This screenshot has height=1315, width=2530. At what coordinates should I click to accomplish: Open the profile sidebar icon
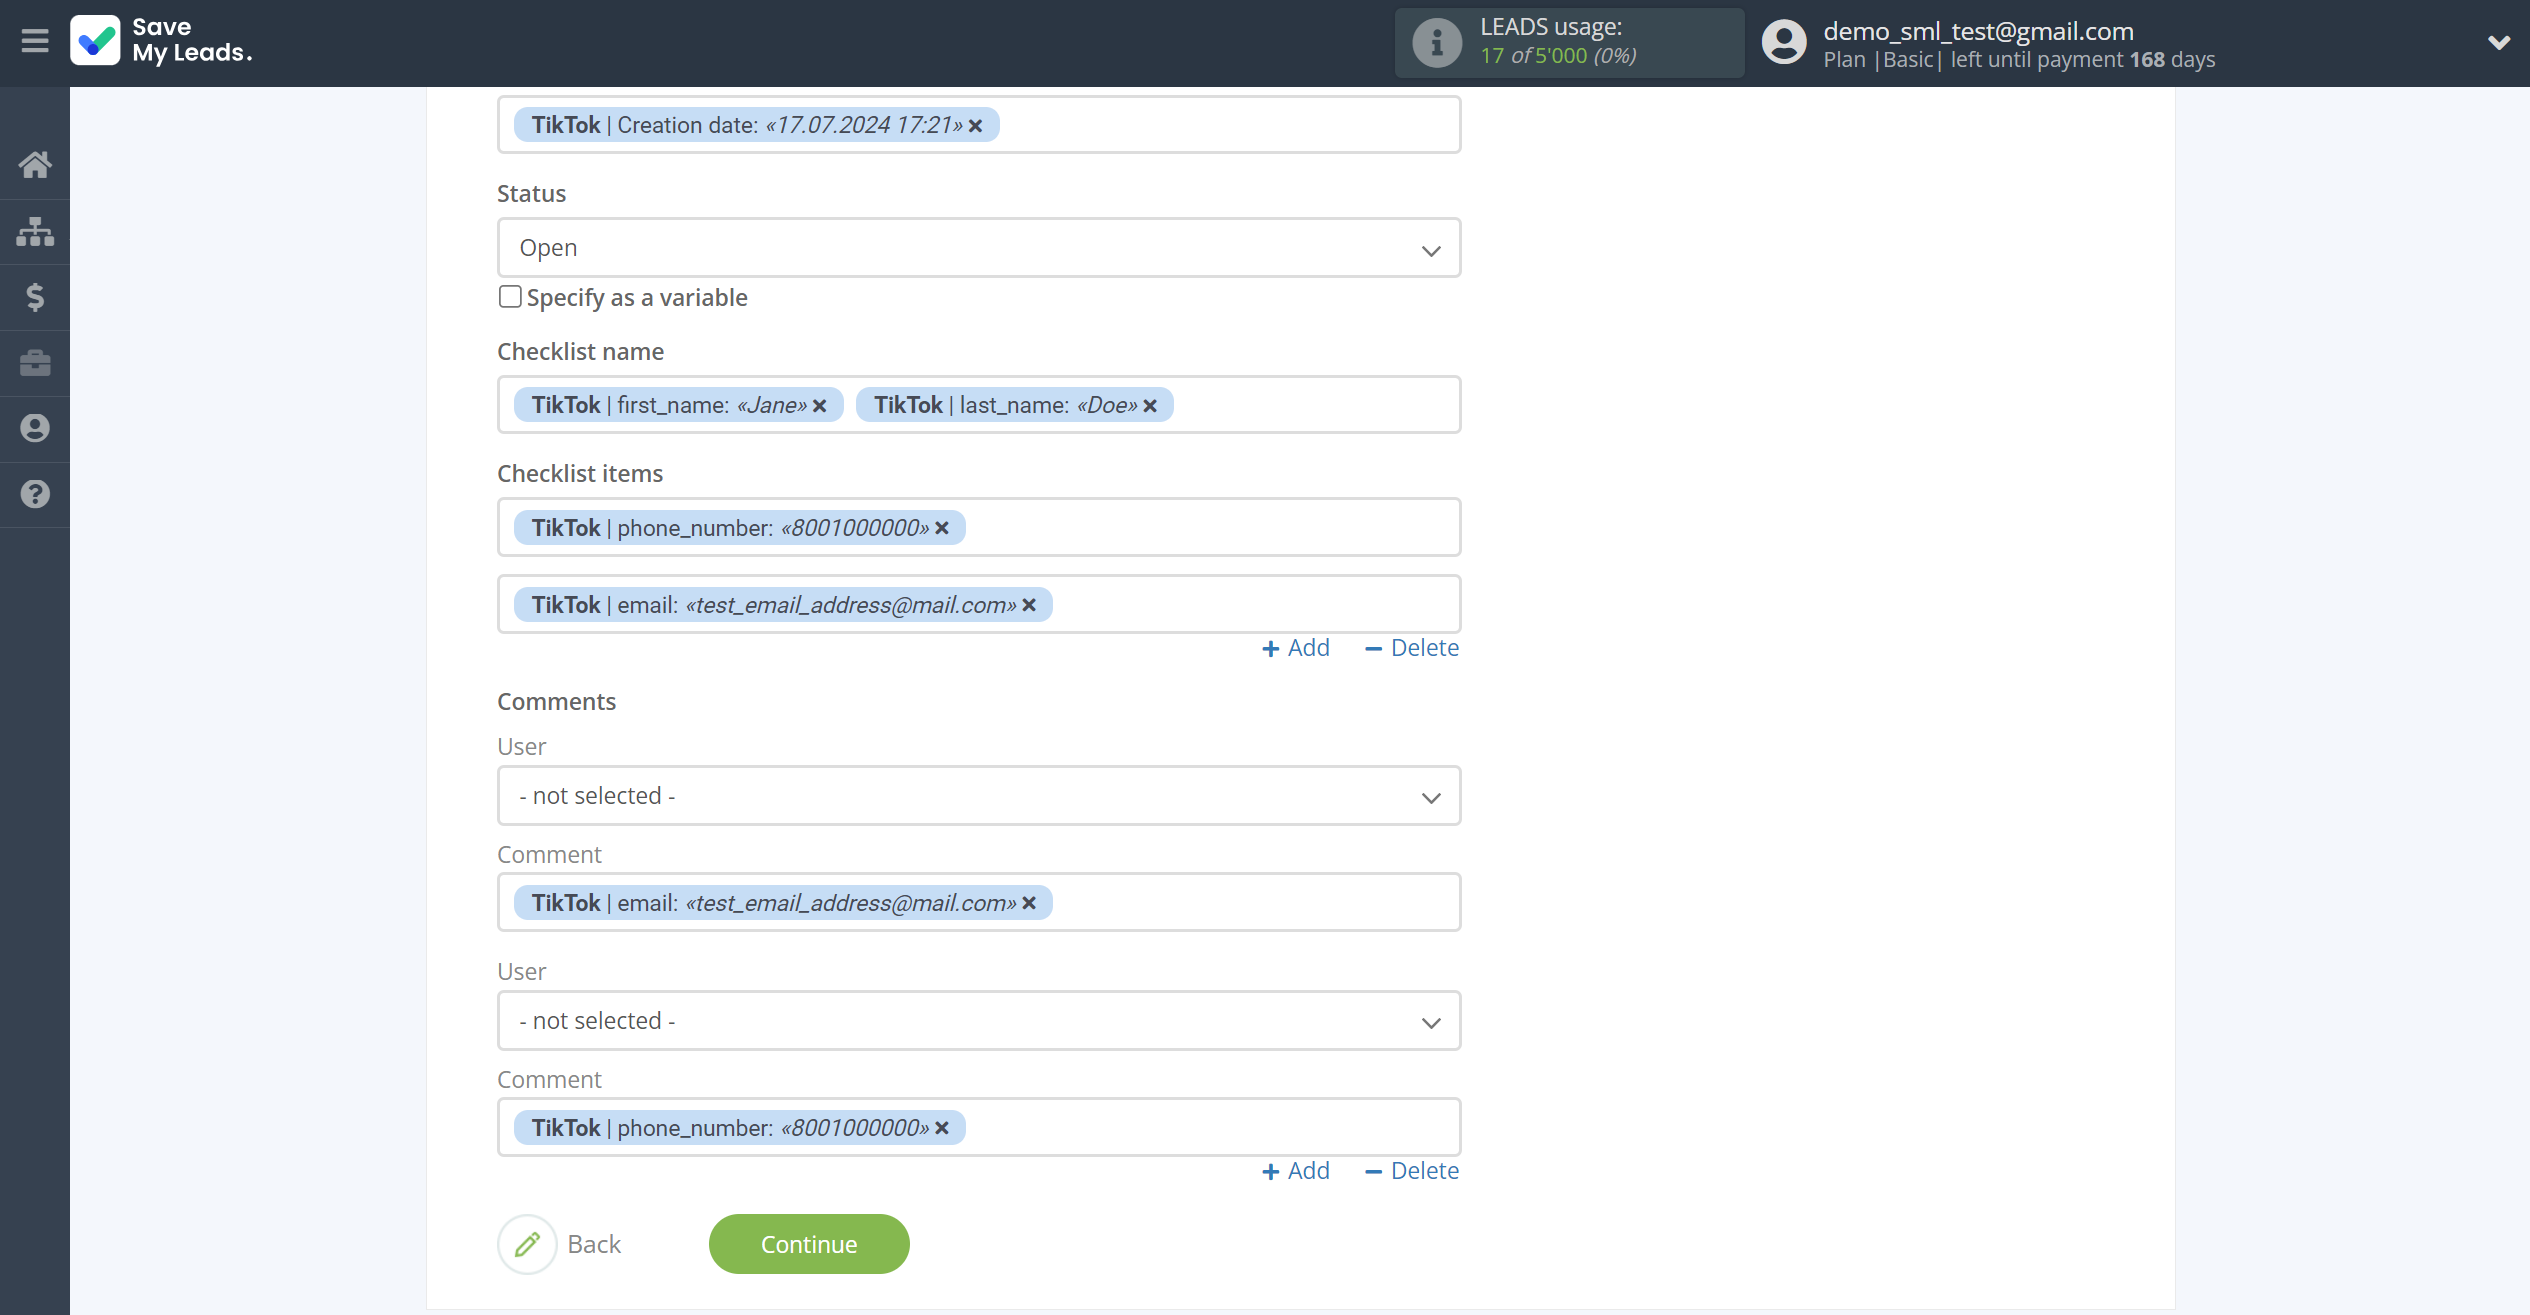35,428
